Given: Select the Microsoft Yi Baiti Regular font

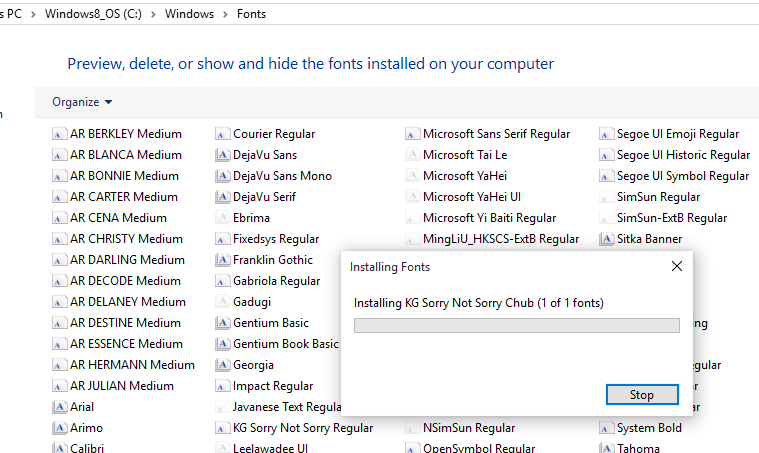Looking at the screenshot, I should (489, 218).
